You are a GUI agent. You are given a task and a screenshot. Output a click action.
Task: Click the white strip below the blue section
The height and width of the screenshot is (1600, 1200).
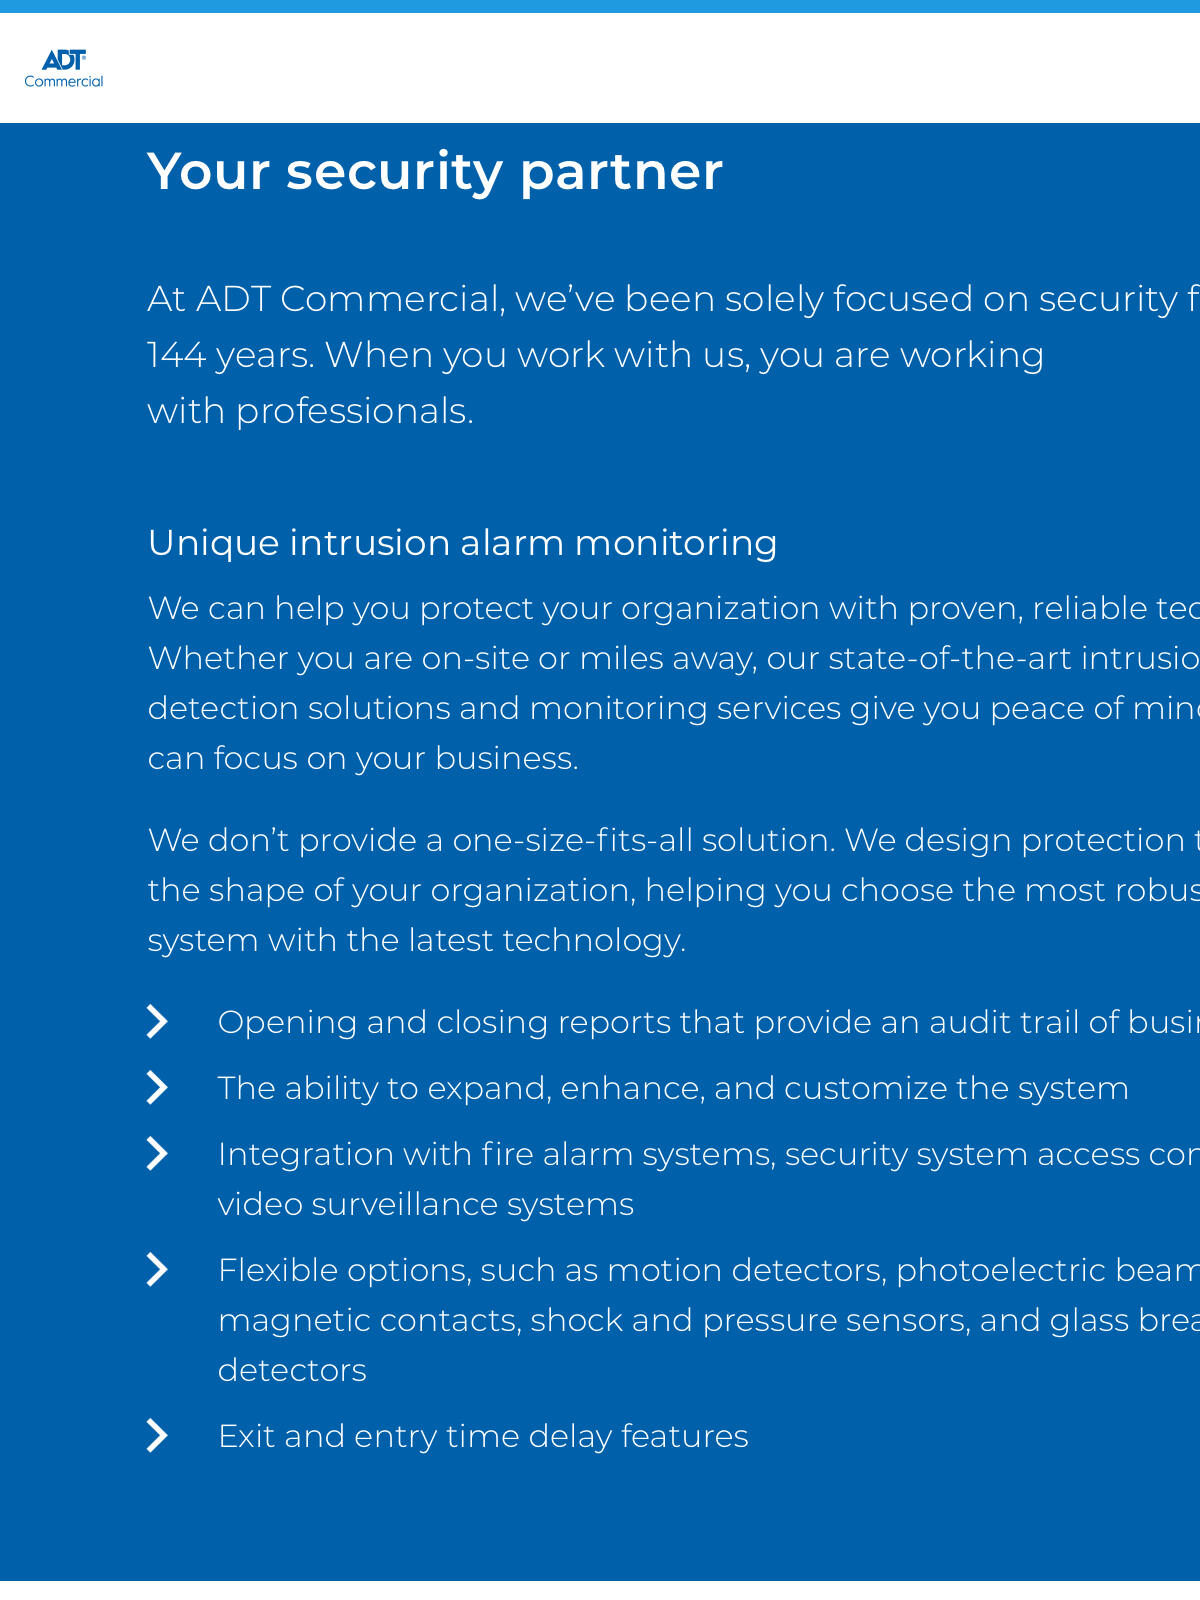point(600,1590)
